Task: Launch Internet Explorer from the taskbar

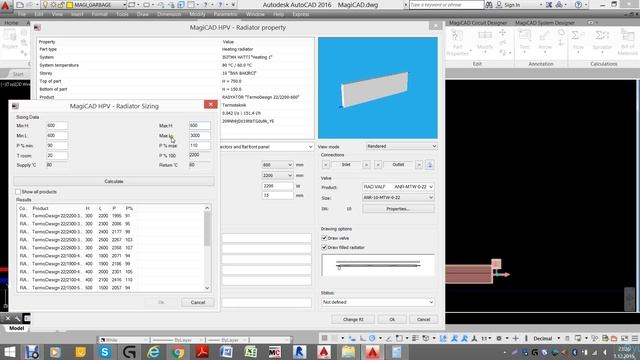Action: click(x=154, y=352)
